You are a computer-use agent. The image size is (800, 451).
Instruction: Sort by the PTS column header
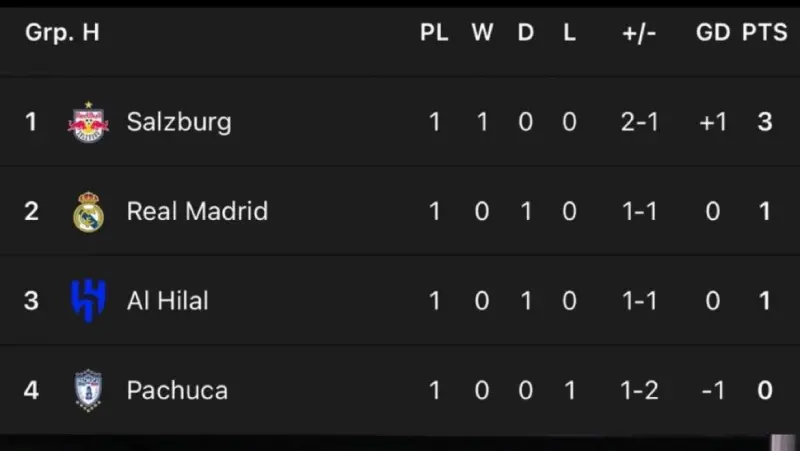pyautogui.click(x=764, y=32)
